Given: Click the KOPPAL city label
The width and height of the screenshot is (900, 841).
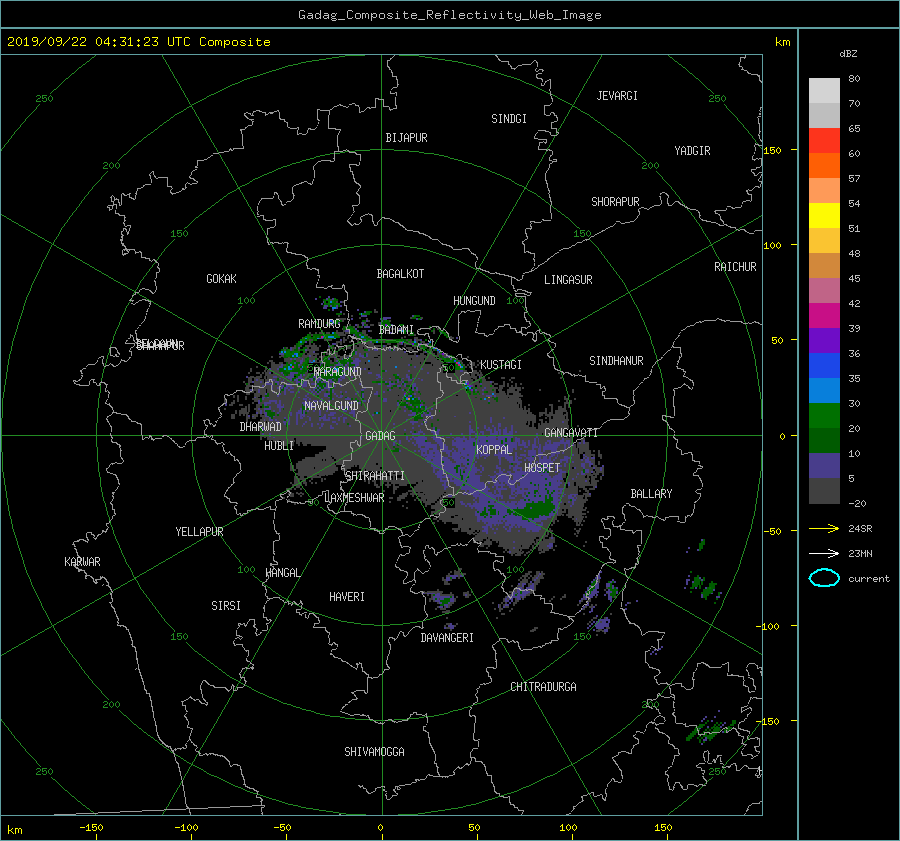Looking at the screenshot, I should click(x=494, y=449).
